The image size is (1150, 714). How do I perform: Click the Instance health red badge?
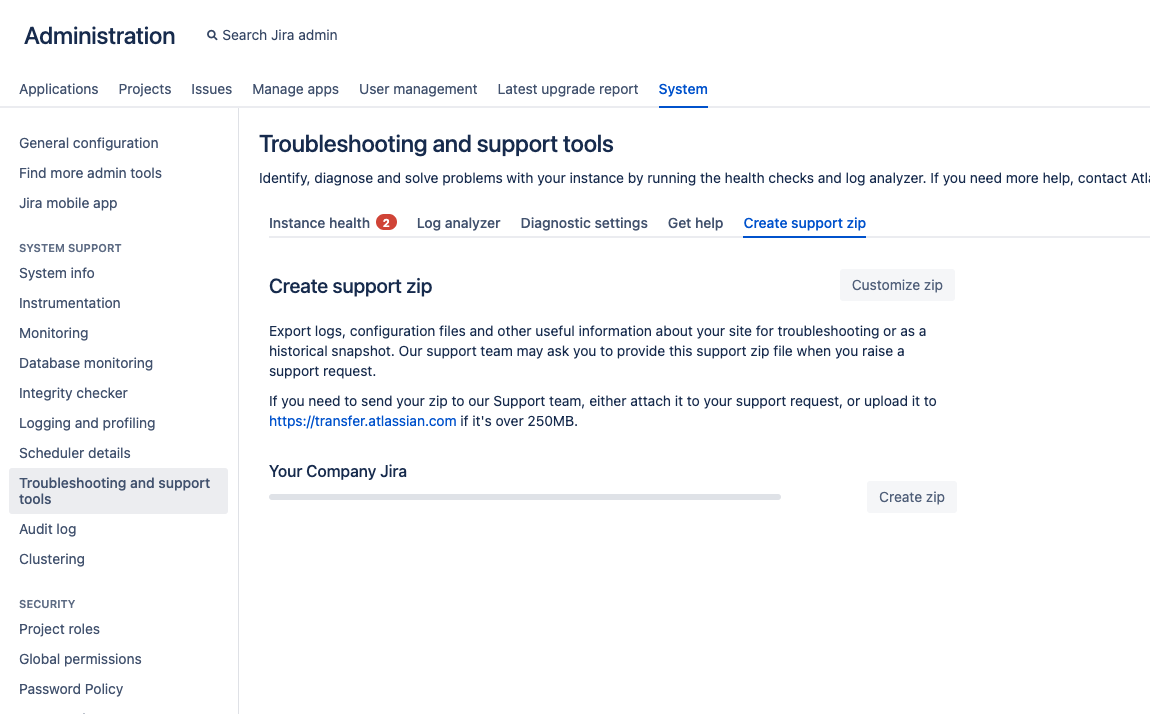coord(386,223)
